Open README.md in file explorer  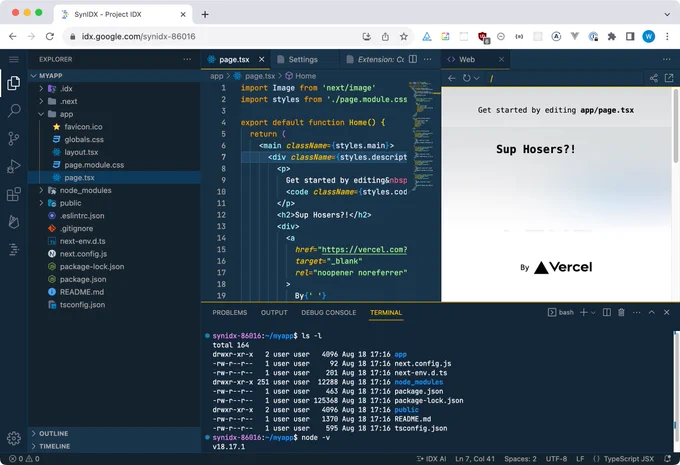pos(114,292)
